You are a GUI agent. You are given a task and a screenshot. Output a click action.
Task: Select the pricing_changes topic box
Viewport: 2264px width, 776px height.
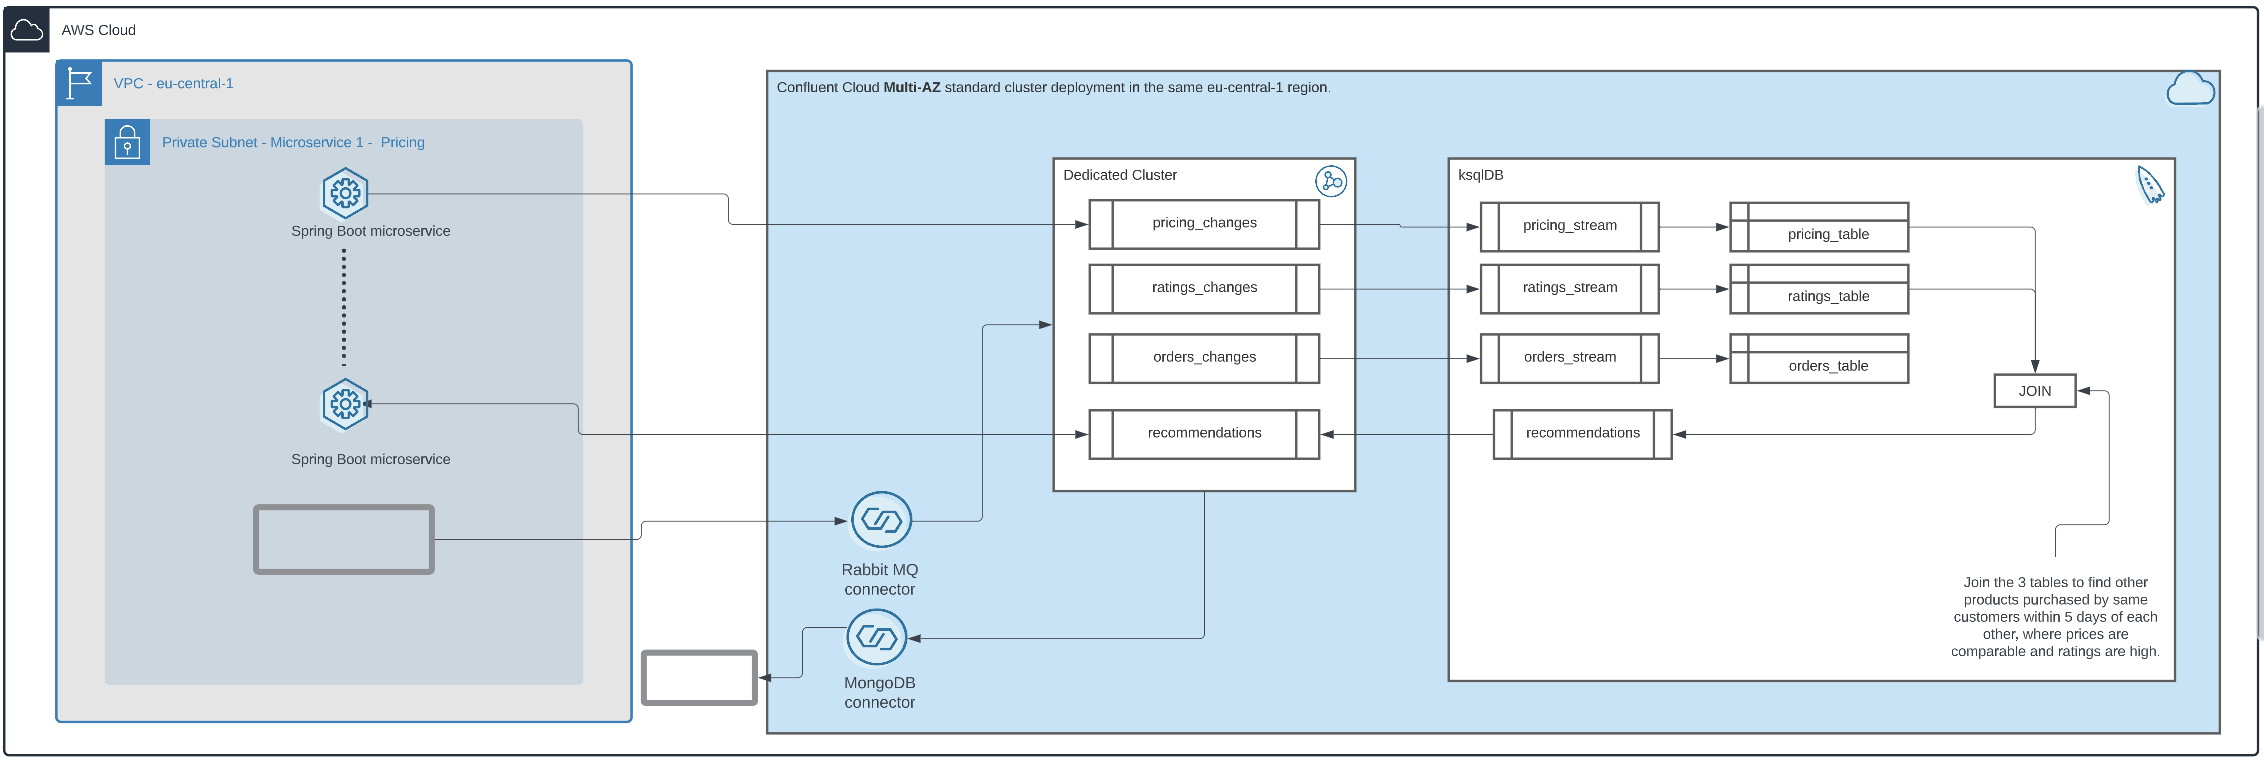(1204, 224)
